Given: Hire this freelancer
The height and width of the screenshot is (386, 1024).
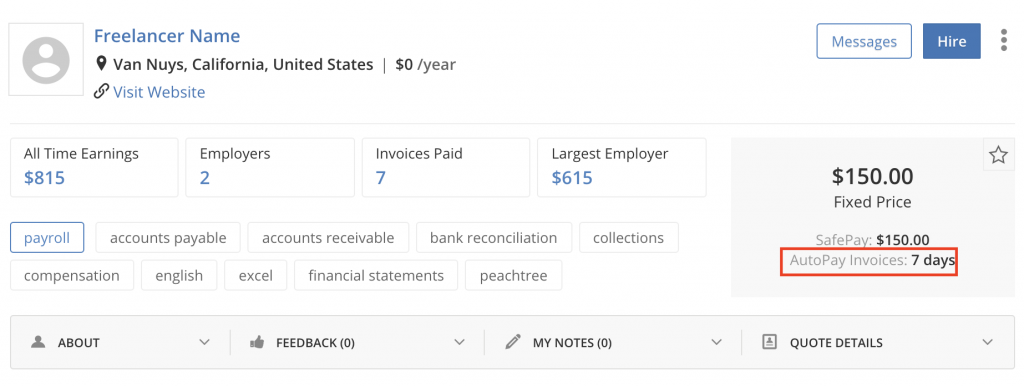Looking at the screenshot, I should point(952,41).
